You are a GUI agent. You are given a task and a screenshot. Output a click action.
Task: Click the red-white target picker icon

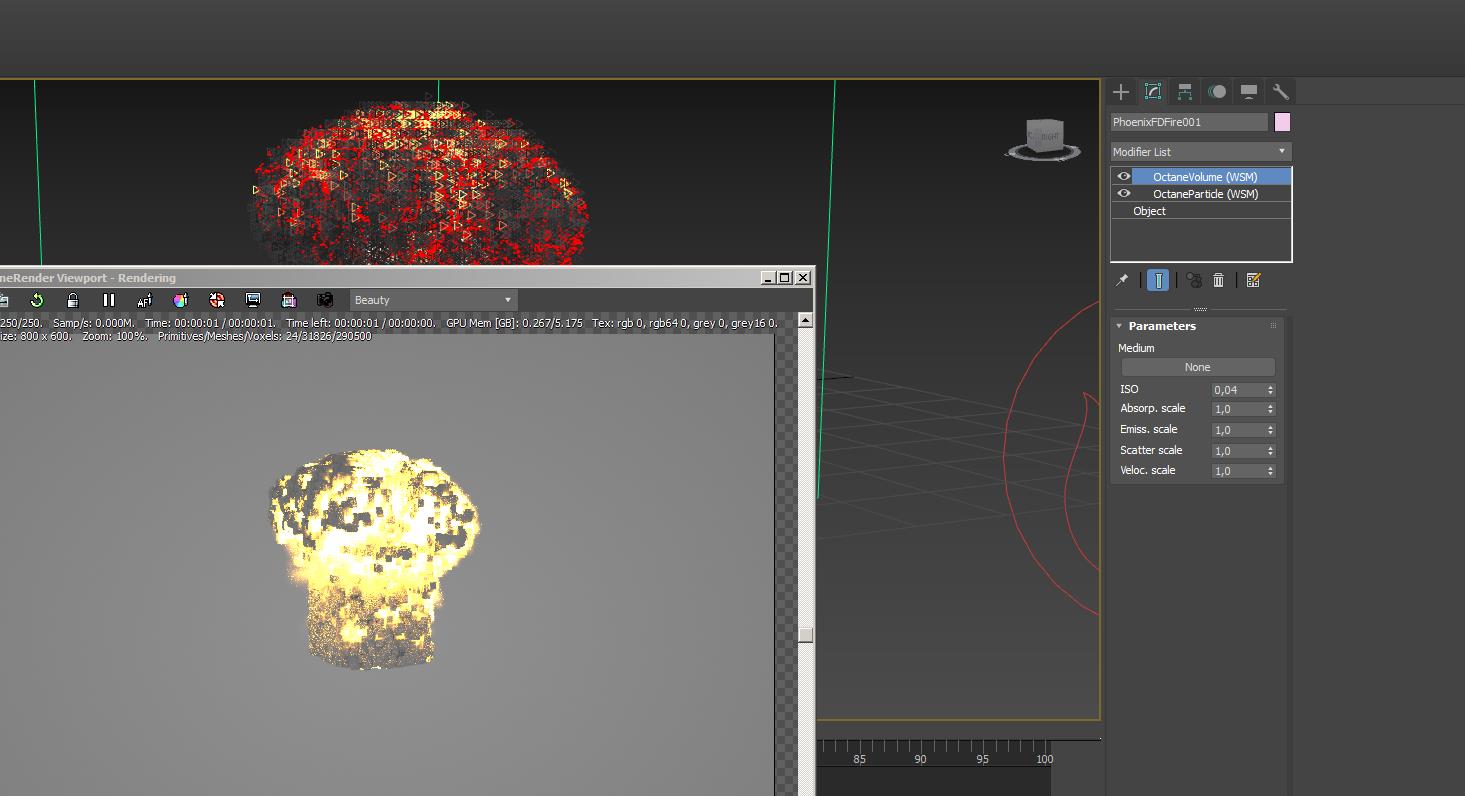217,300
